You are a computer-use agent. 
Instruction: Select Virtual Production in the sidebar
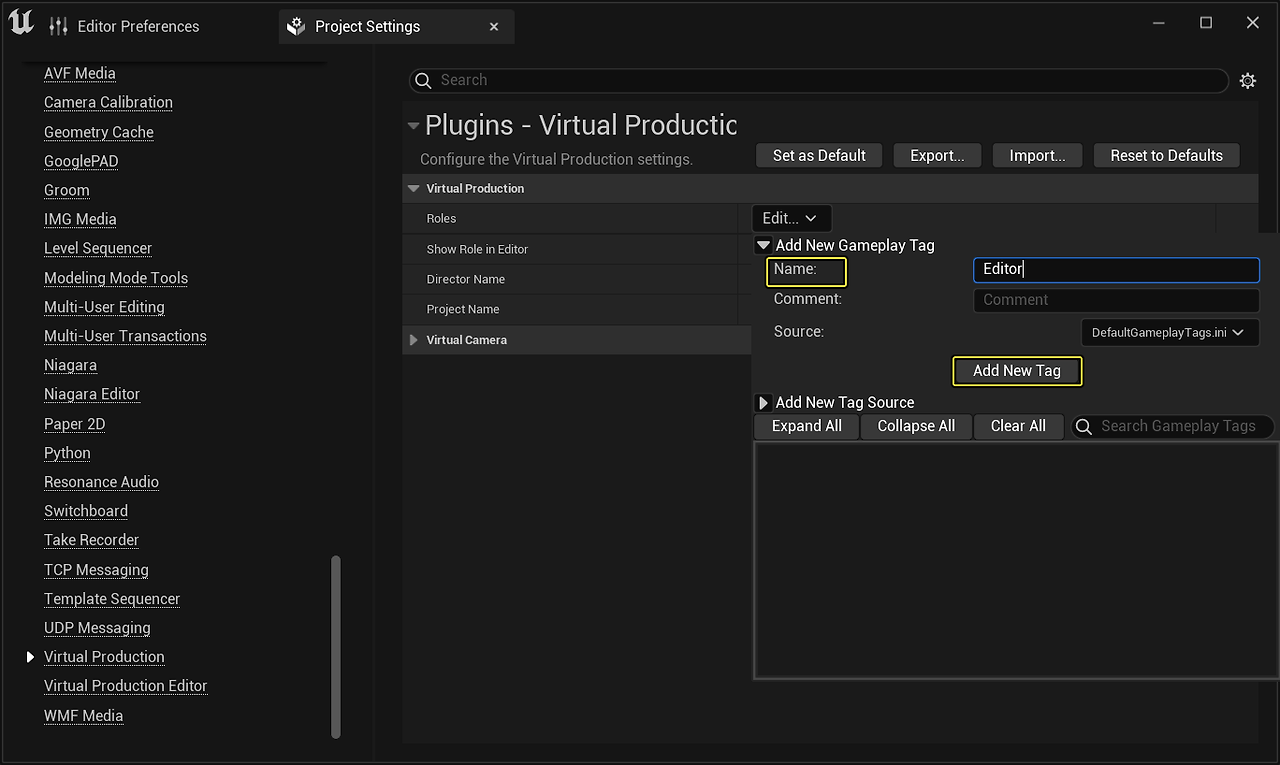(x=104, y=657)
